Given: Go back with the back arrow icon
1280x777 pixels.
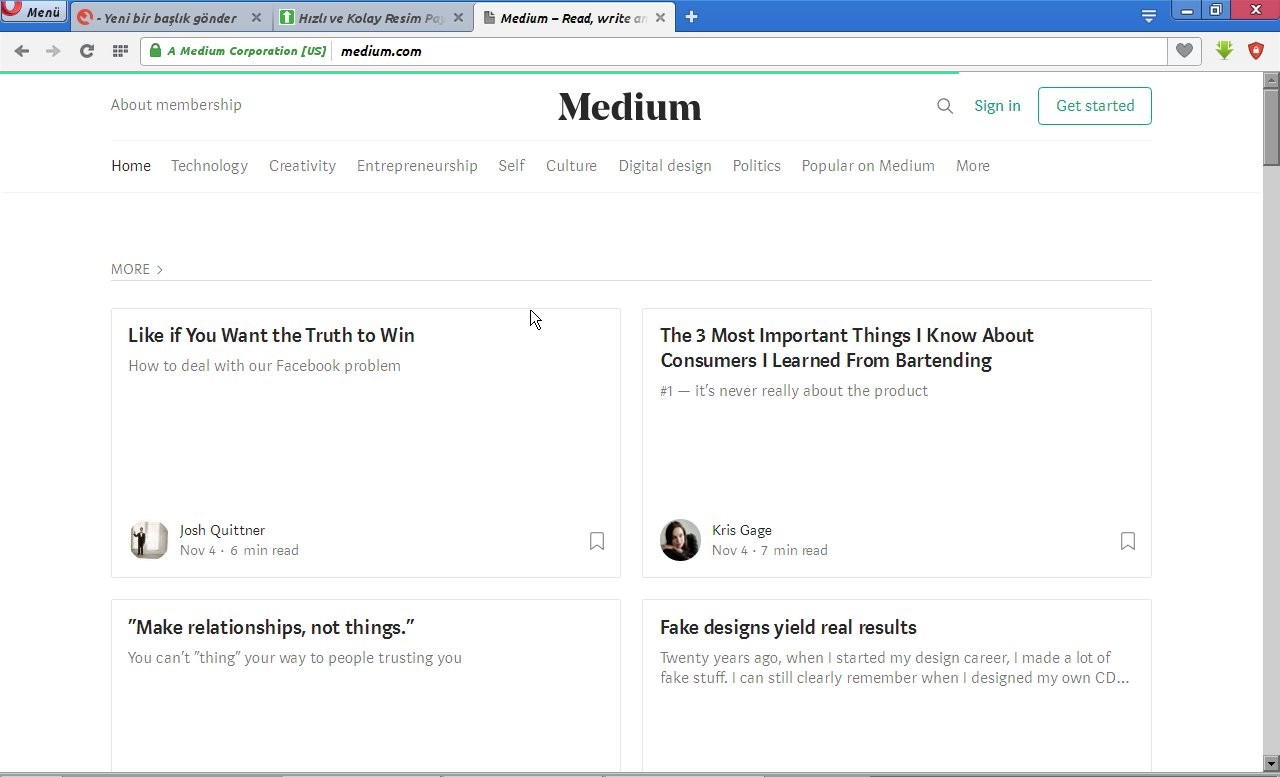Looking at the screenshot, I should [x=22, y=51].
